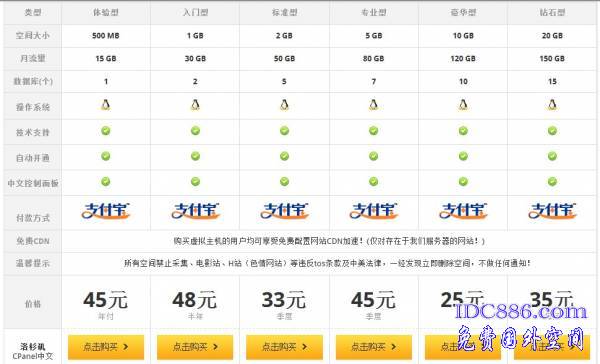The height and width of the screenshot is (364, 600).
Task: Click green check for 技术支持 under 钻石型
Action: tap(552, 131)
